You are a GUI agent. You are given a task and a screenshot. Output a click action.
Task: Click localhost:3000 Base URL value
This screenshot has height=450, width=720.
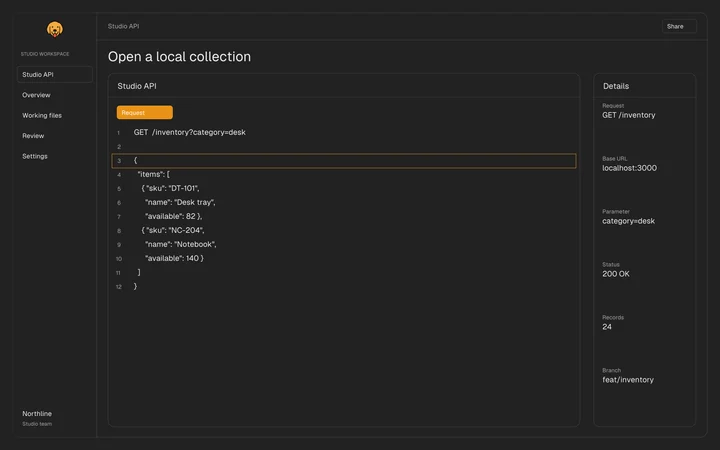629,168
